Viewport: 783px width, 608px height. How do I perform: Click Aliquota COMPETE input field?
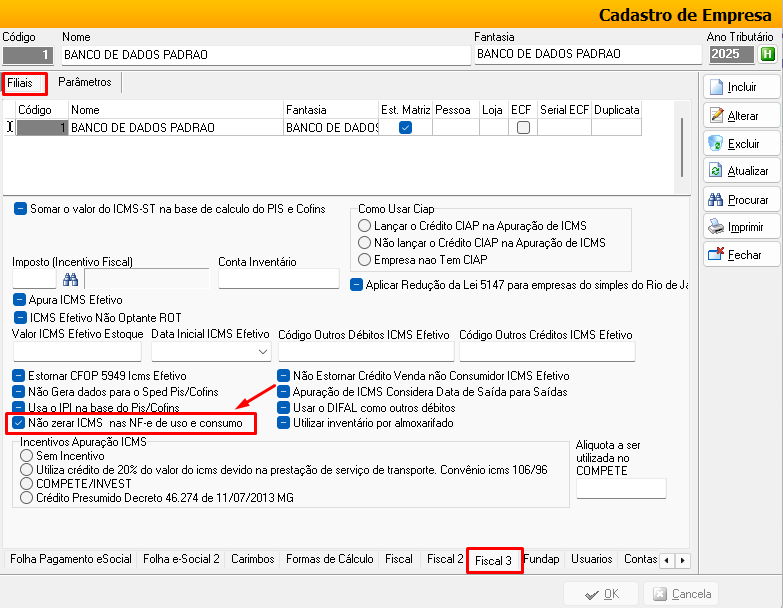[x=621, y=488]
